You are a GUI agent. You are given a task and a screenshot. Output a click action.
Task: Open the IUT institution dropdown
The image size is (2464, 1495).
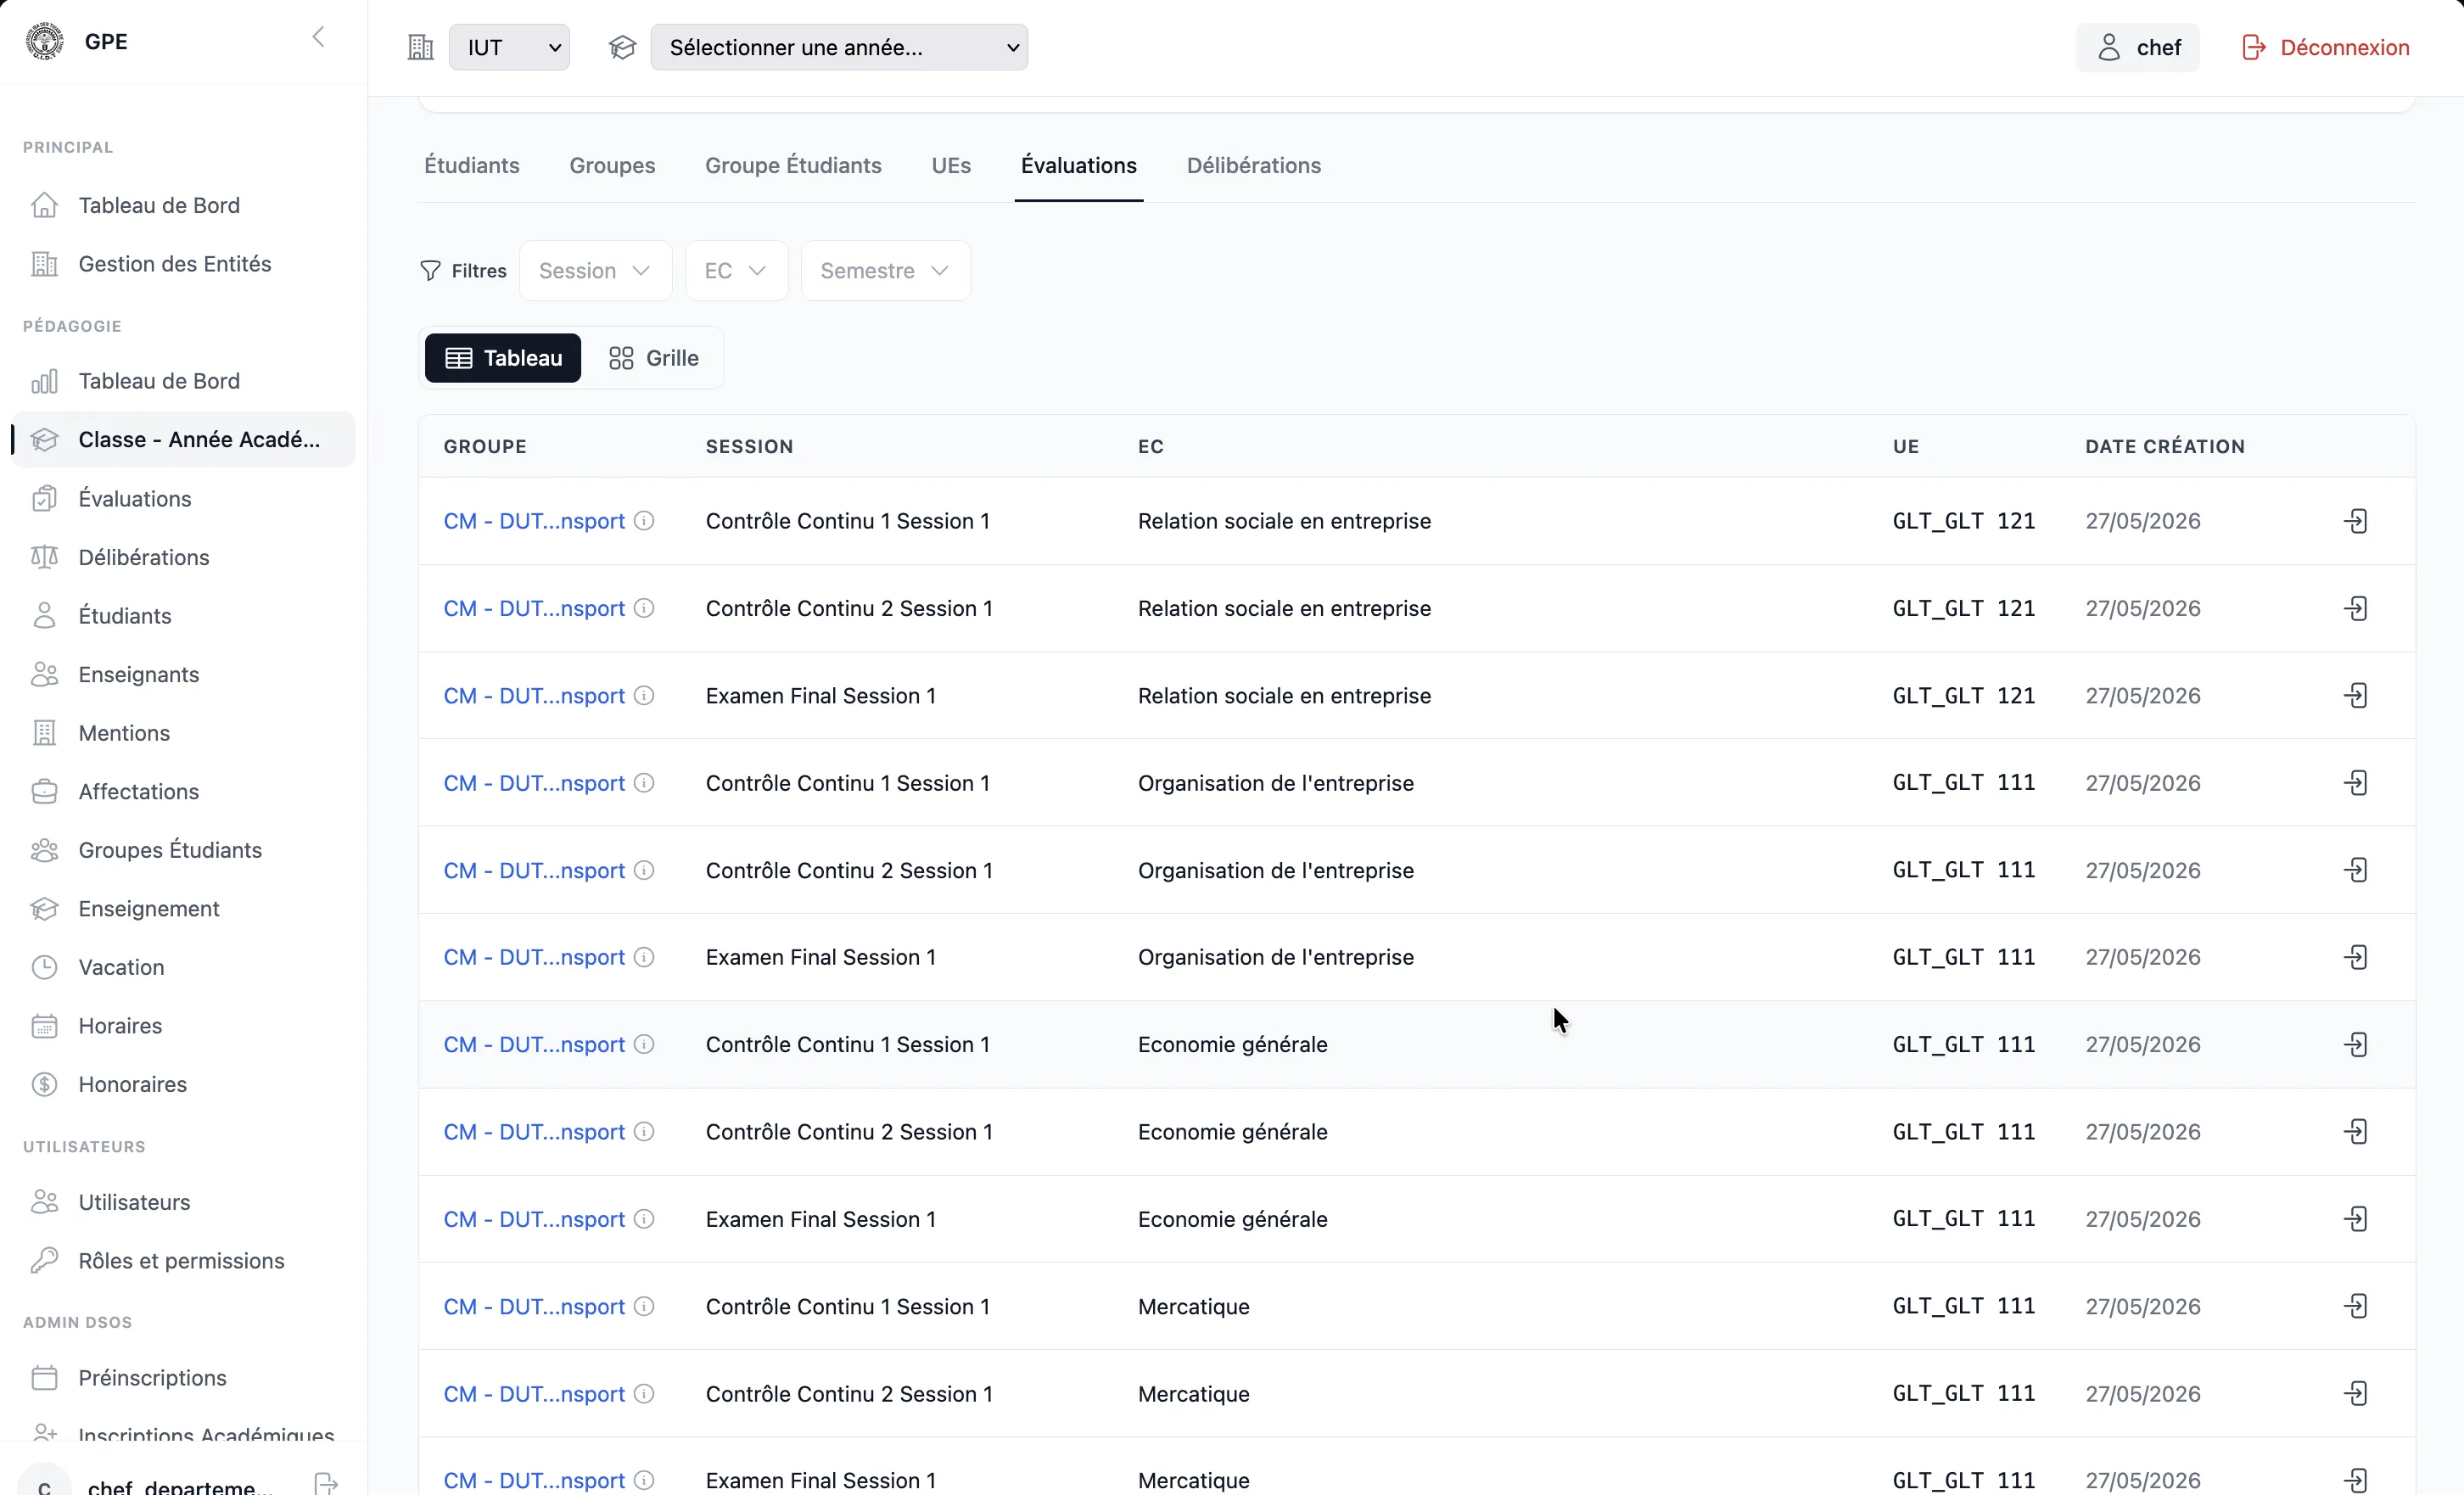[x=509, y=47]
